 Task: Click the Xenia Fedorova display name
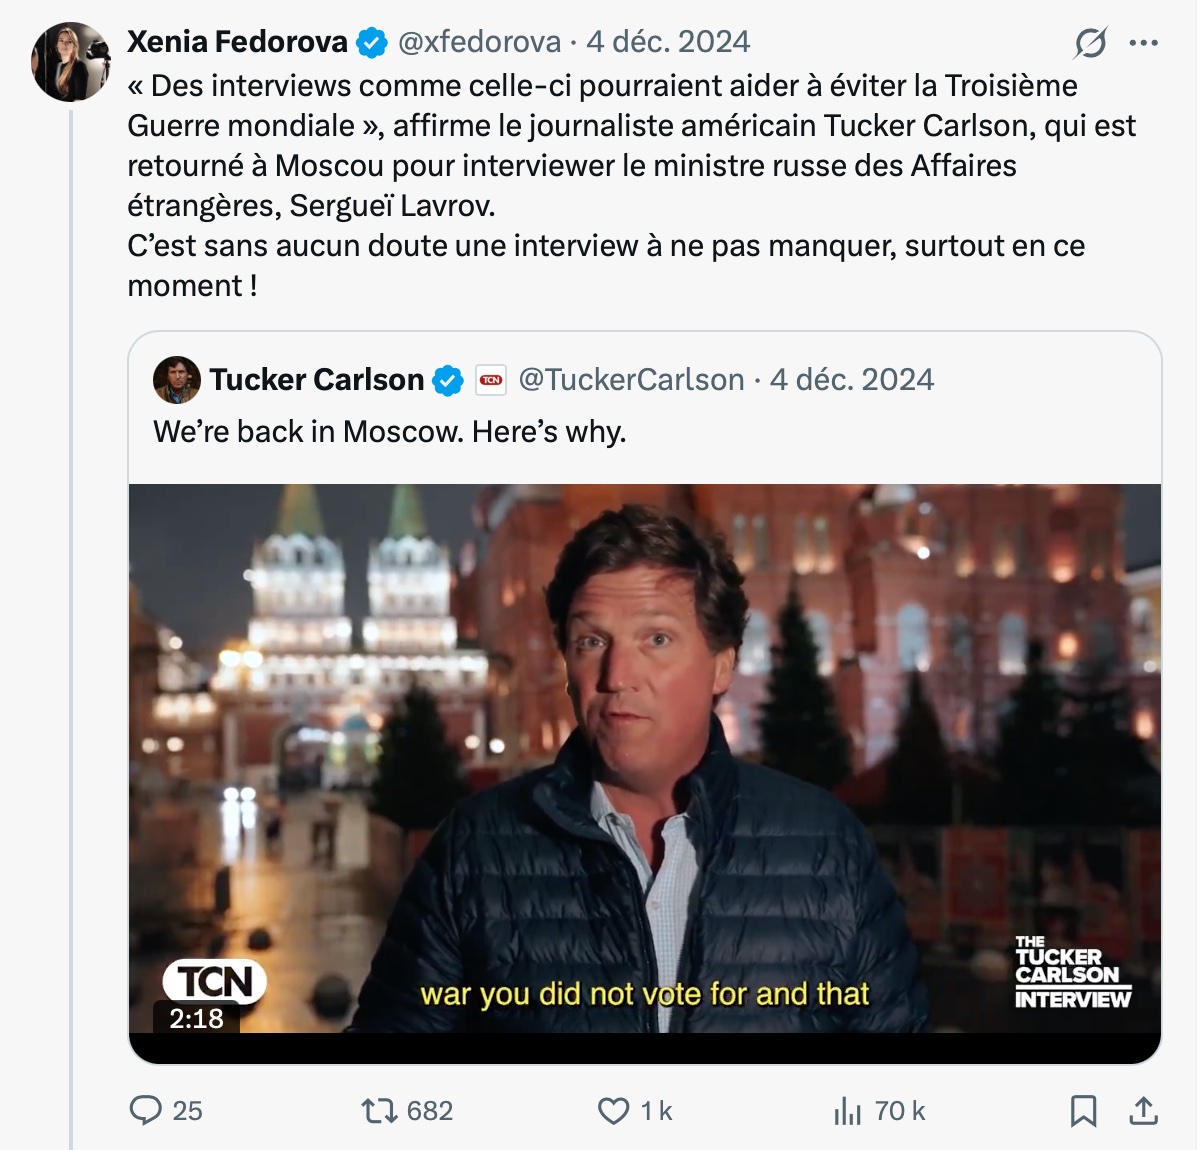[237, 42]
